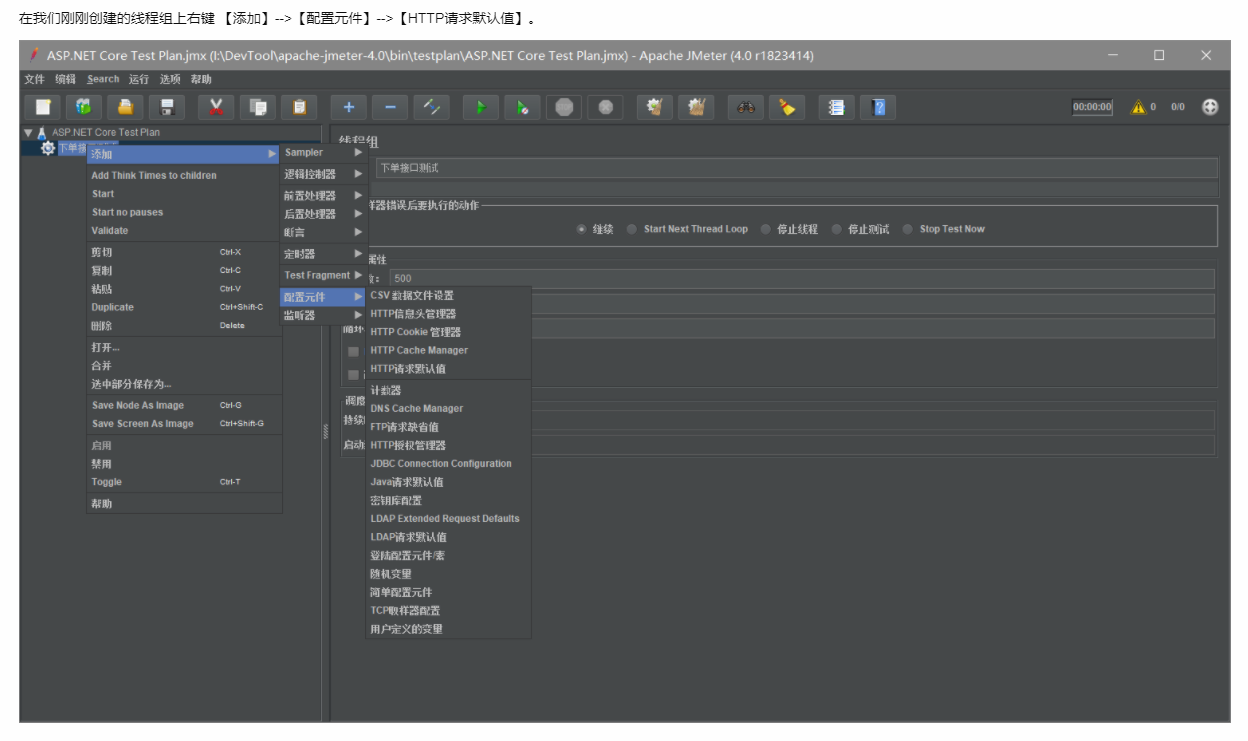Click the Toggle toolbar icon

(x=432, y=107)
